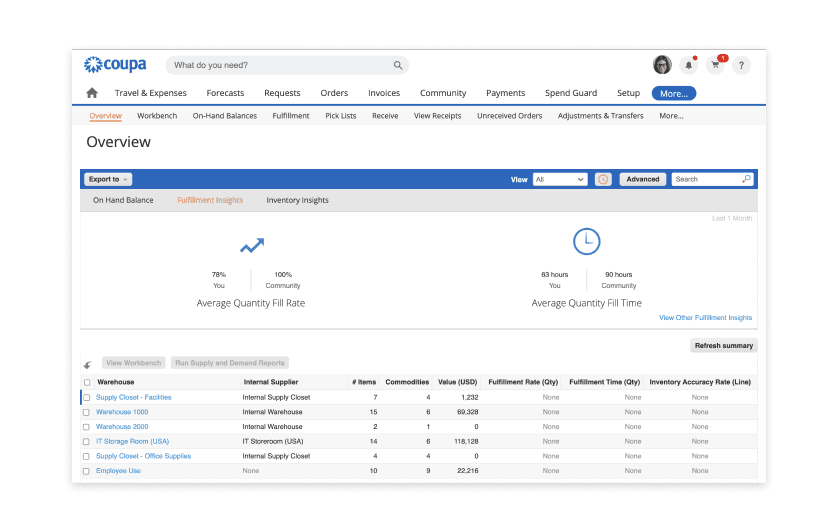
Task: Expand the Export to dropdown
Action: click(108, 179)
